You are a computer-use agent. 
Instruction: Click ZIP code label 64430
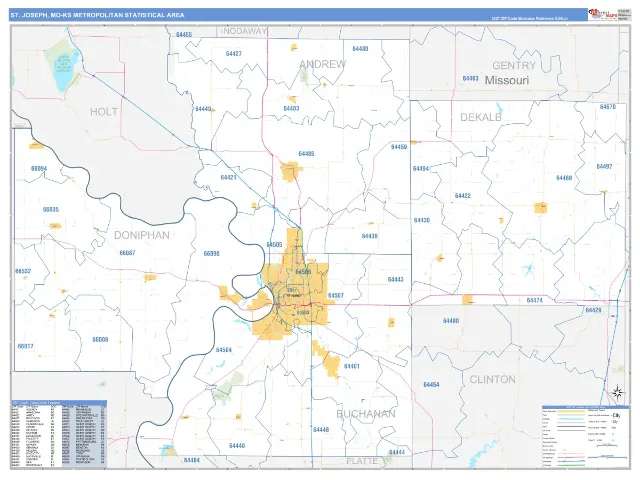point(422,220)
